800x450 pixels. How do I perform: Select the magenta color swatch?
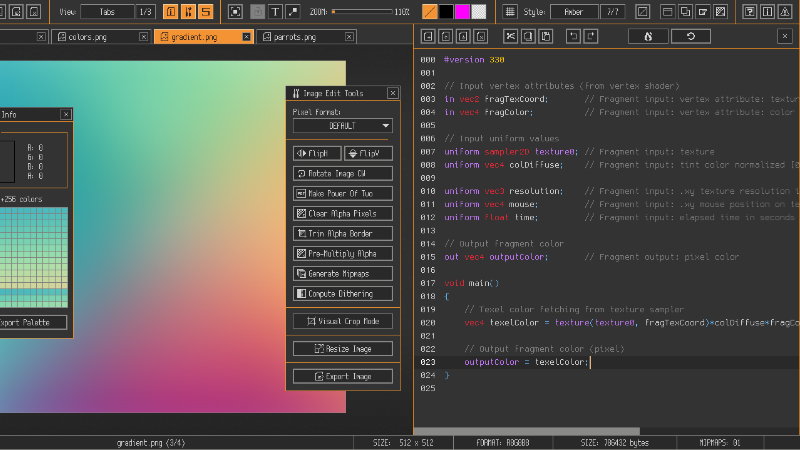(x=462, y=12)
